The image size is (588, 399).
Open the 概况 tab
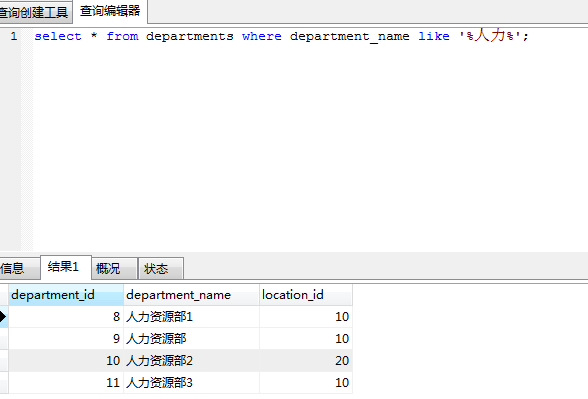114,268
